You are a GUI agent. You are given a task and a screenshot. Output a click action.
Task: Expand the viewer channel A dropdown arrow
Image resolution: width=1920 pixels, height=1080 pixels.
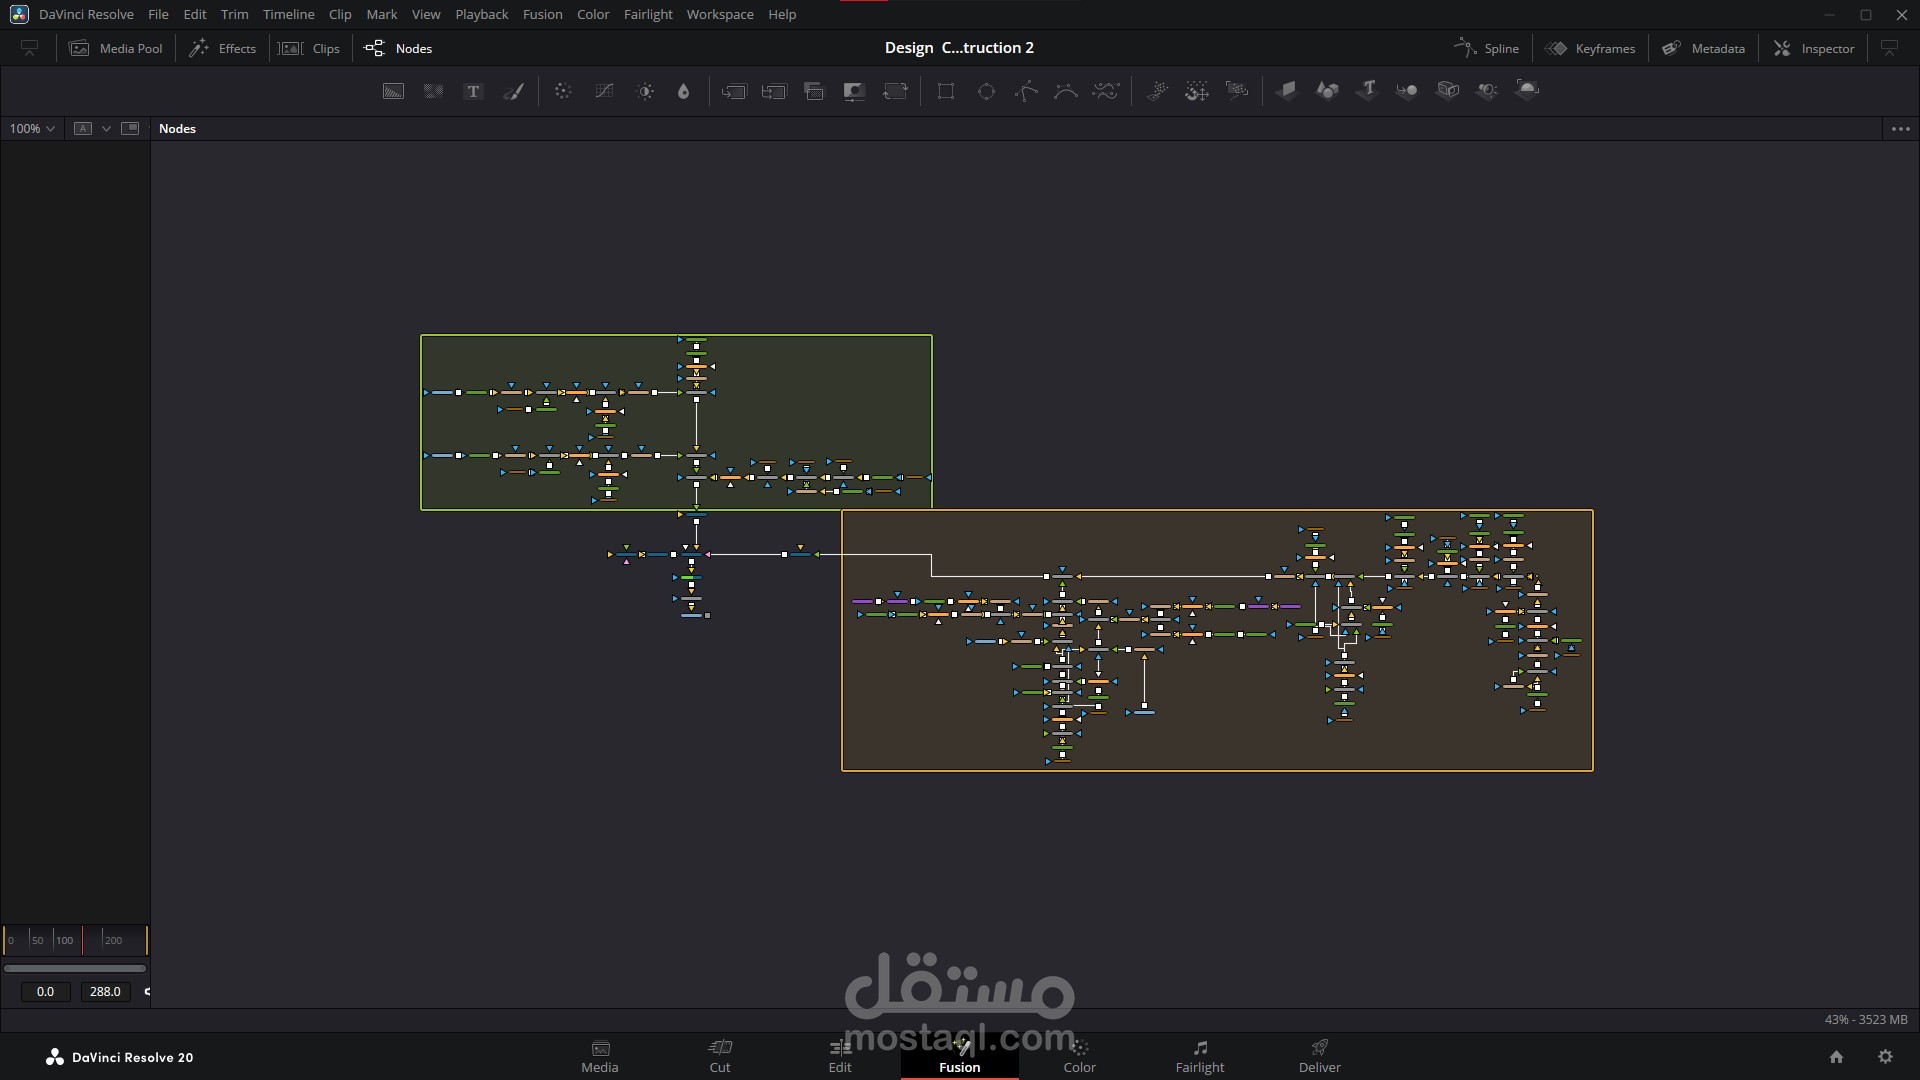(x=106, y=128)
